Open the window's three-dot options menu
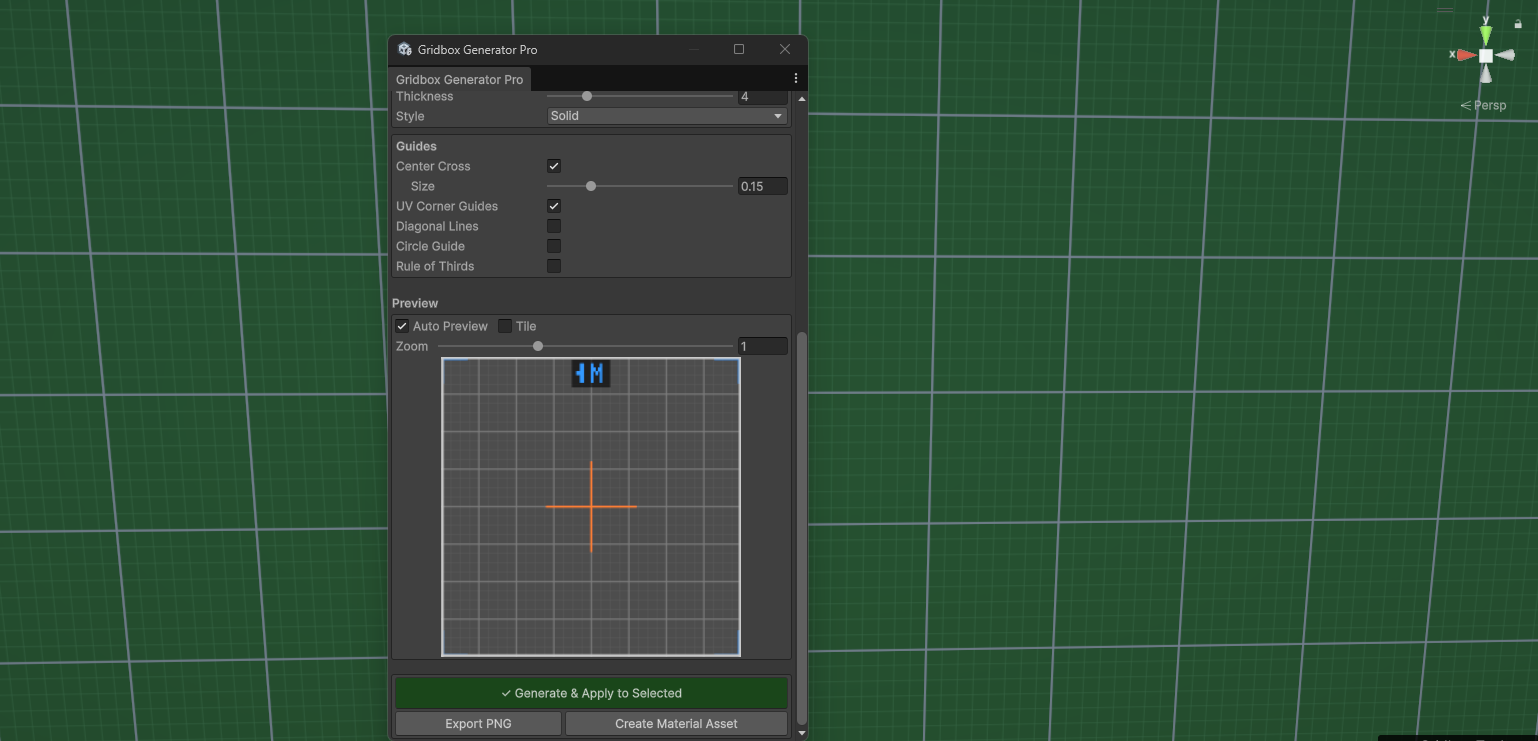1538x741 pixels. pos(796,79)
